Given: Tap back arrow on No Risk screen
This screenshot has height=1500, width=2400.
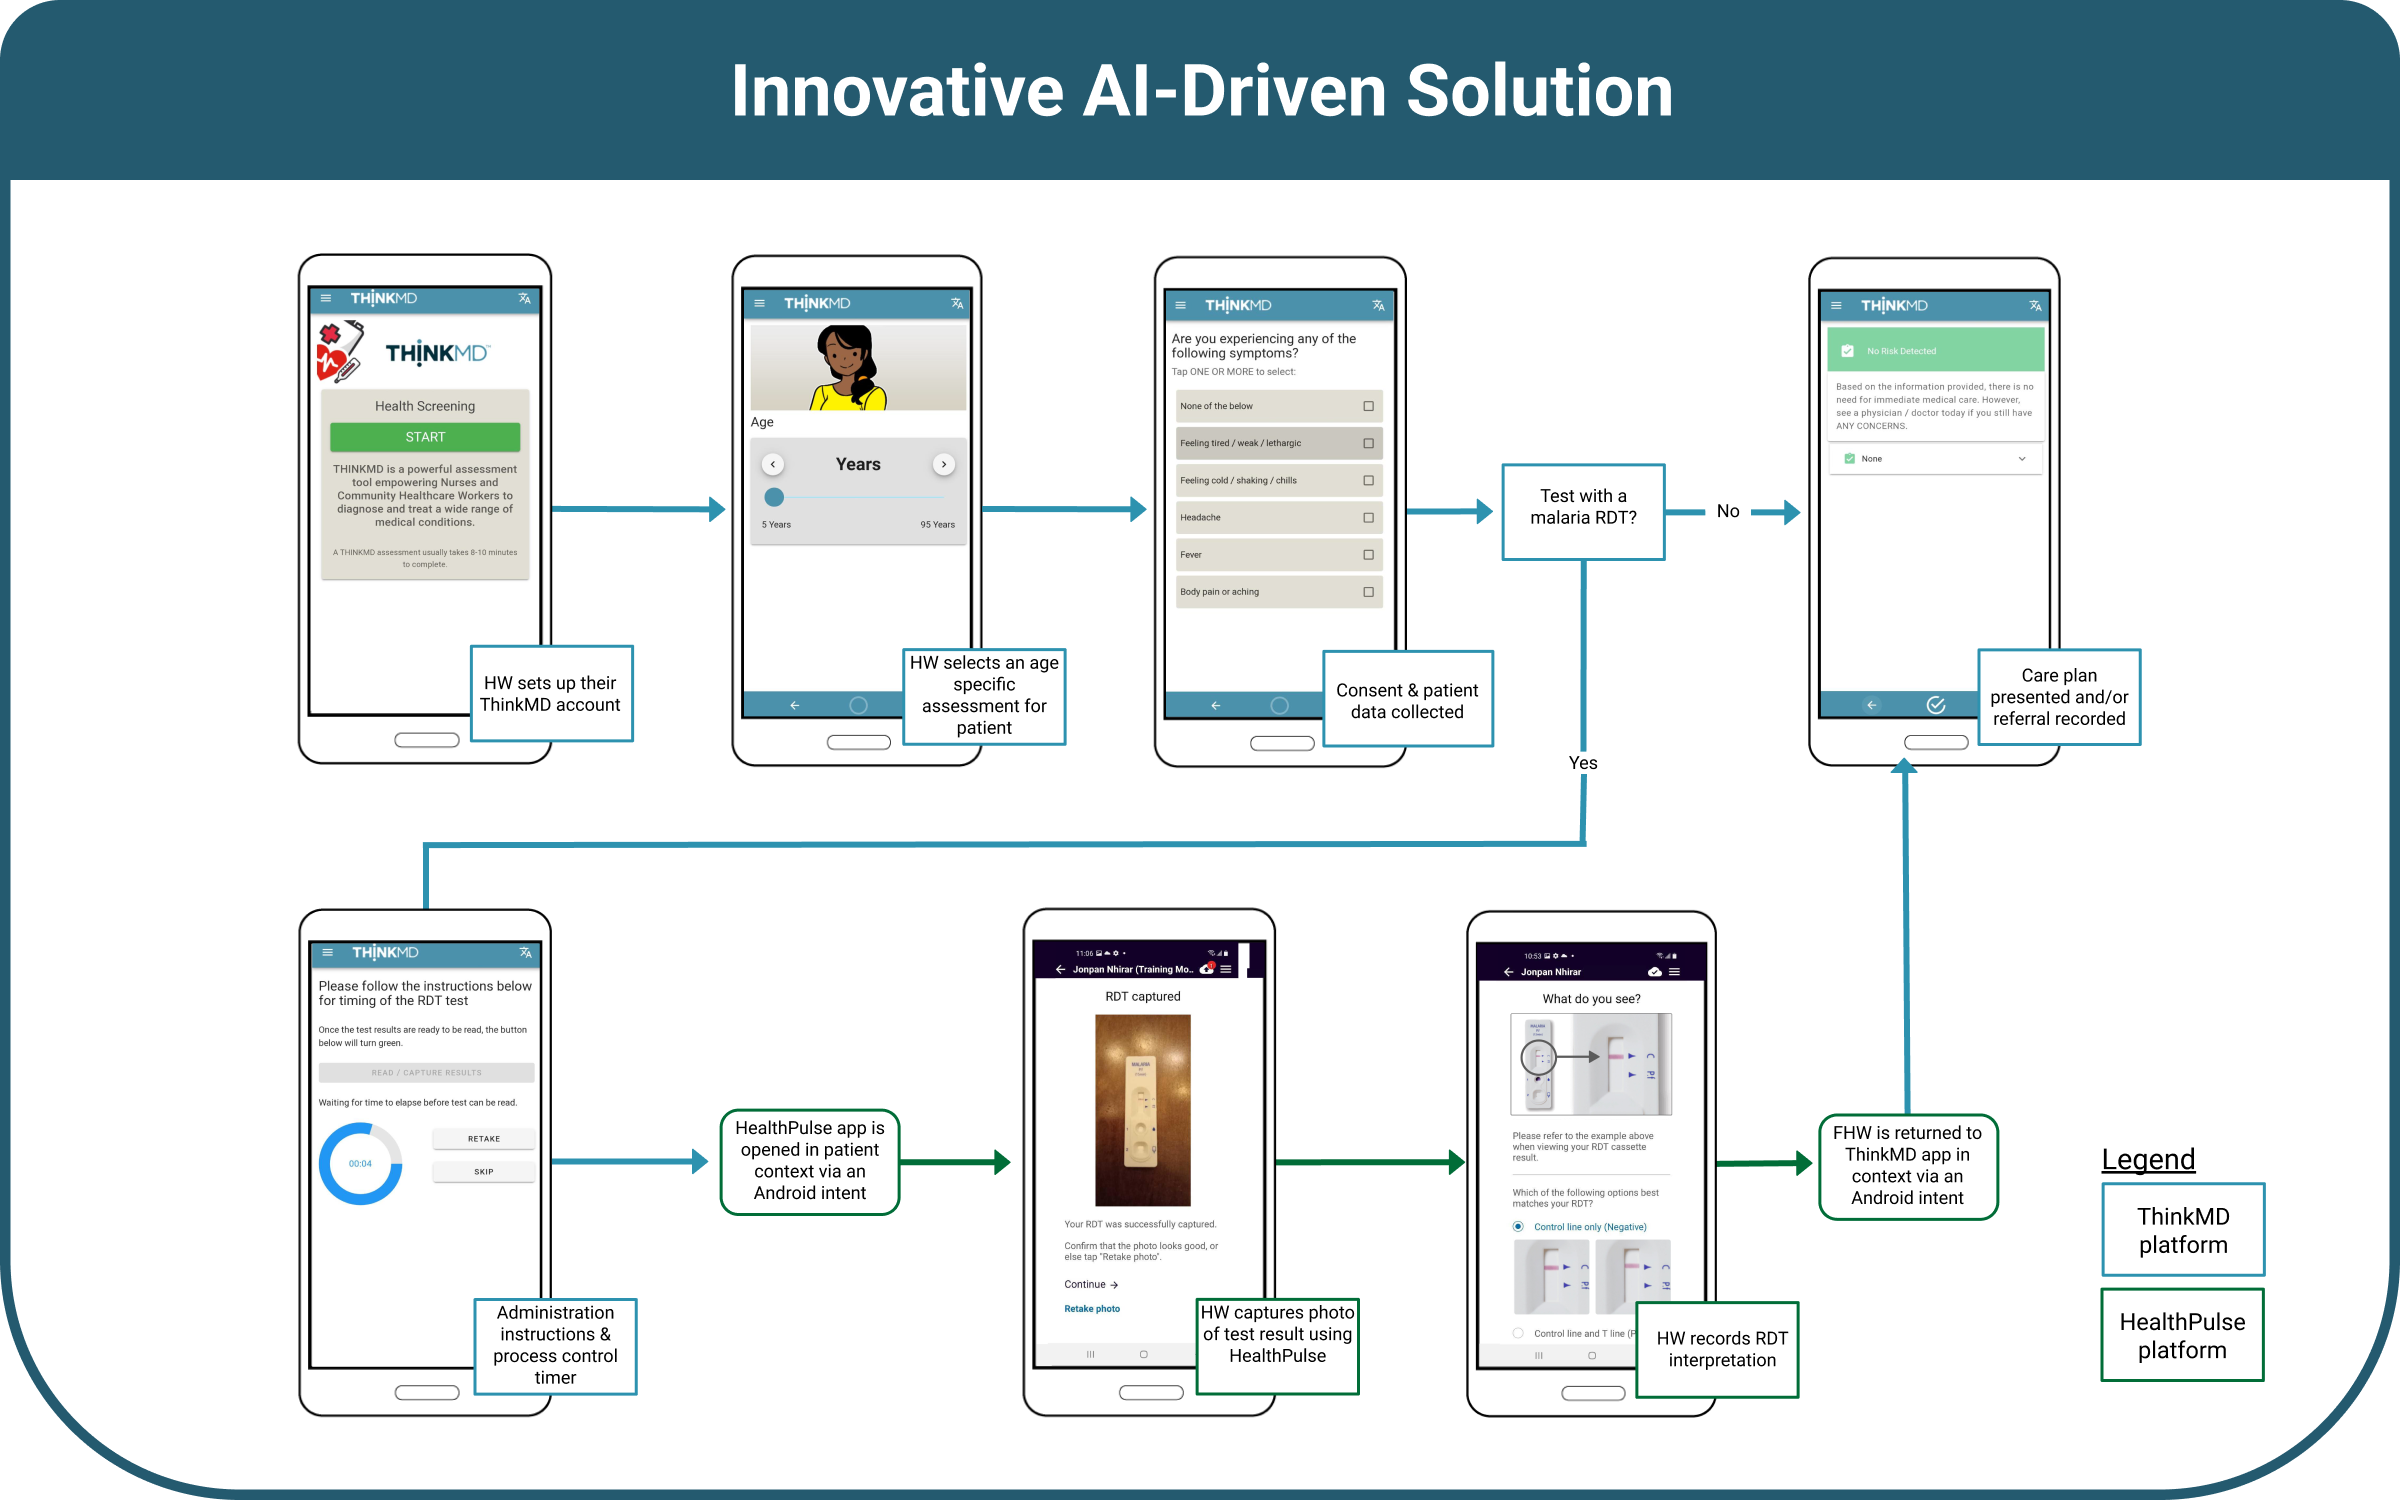Looking at the screenshot, I should [1872, 705].
